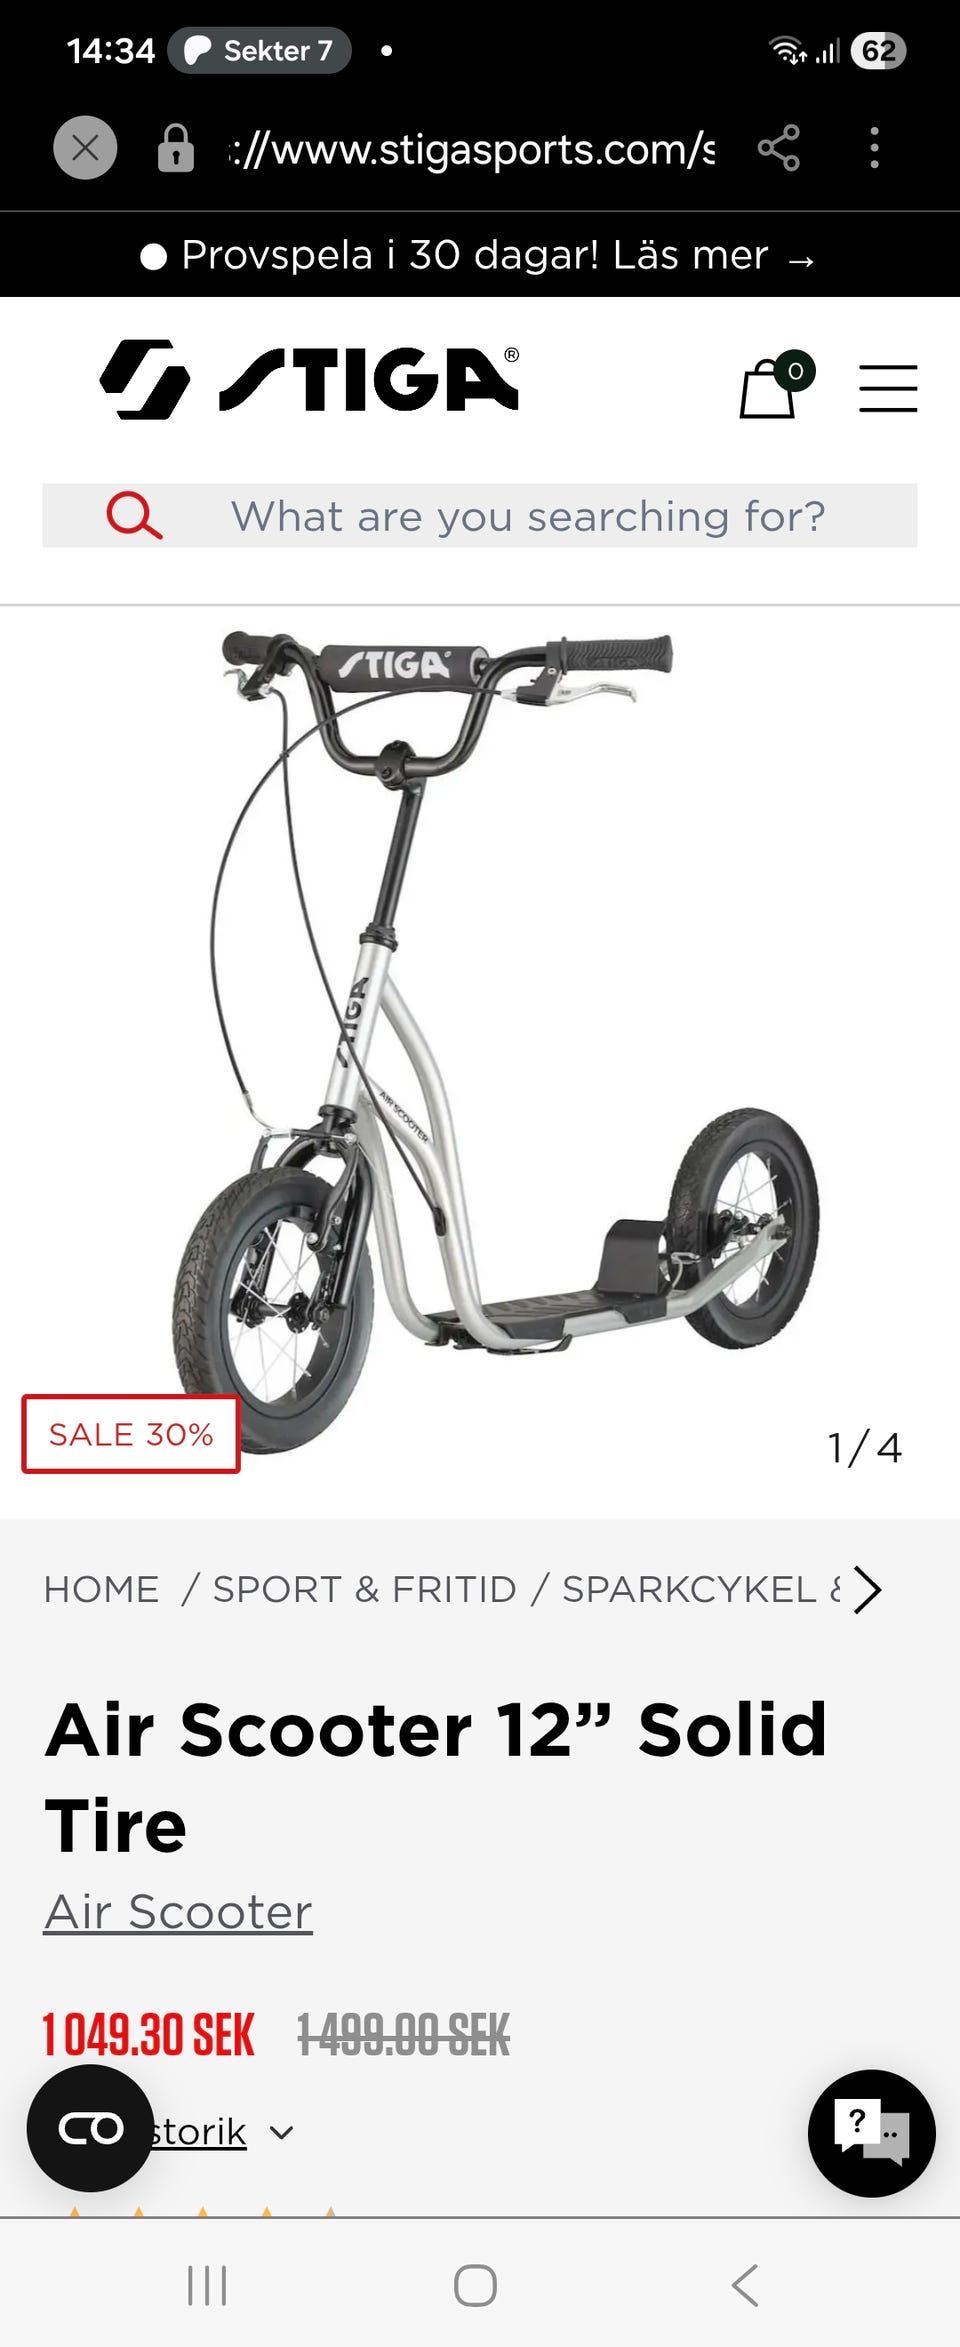Open the accessibility round black button
Screen dimensions: 960x2347
coord(90,2128)
